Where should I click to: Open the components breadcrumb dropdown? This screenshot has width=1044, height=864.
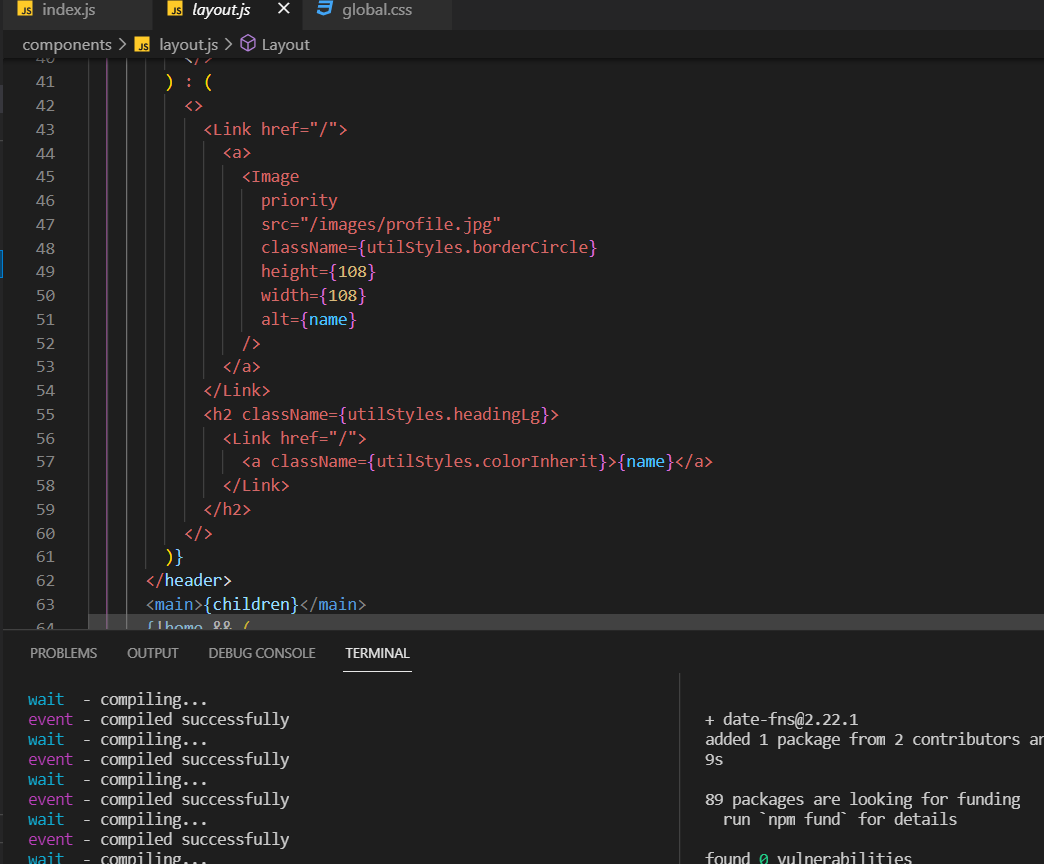tap(67, 44)
